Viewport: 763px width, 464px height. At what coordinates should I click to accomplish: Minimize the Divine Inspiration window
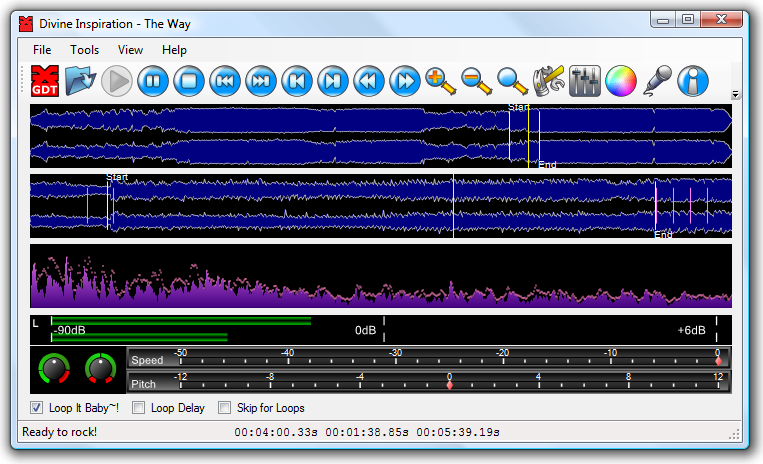pyautogui.click(x=663, y=20)
